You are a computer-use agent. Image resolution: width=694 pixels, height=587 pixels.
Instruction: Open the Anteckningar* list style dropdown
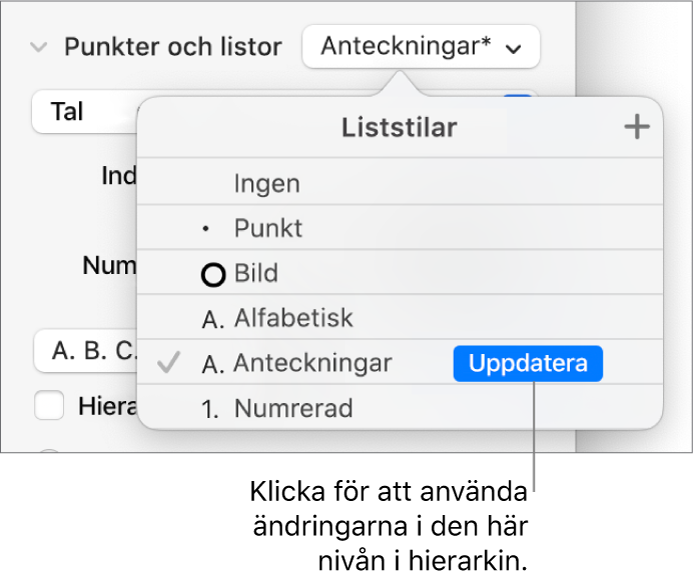[420, 47]
